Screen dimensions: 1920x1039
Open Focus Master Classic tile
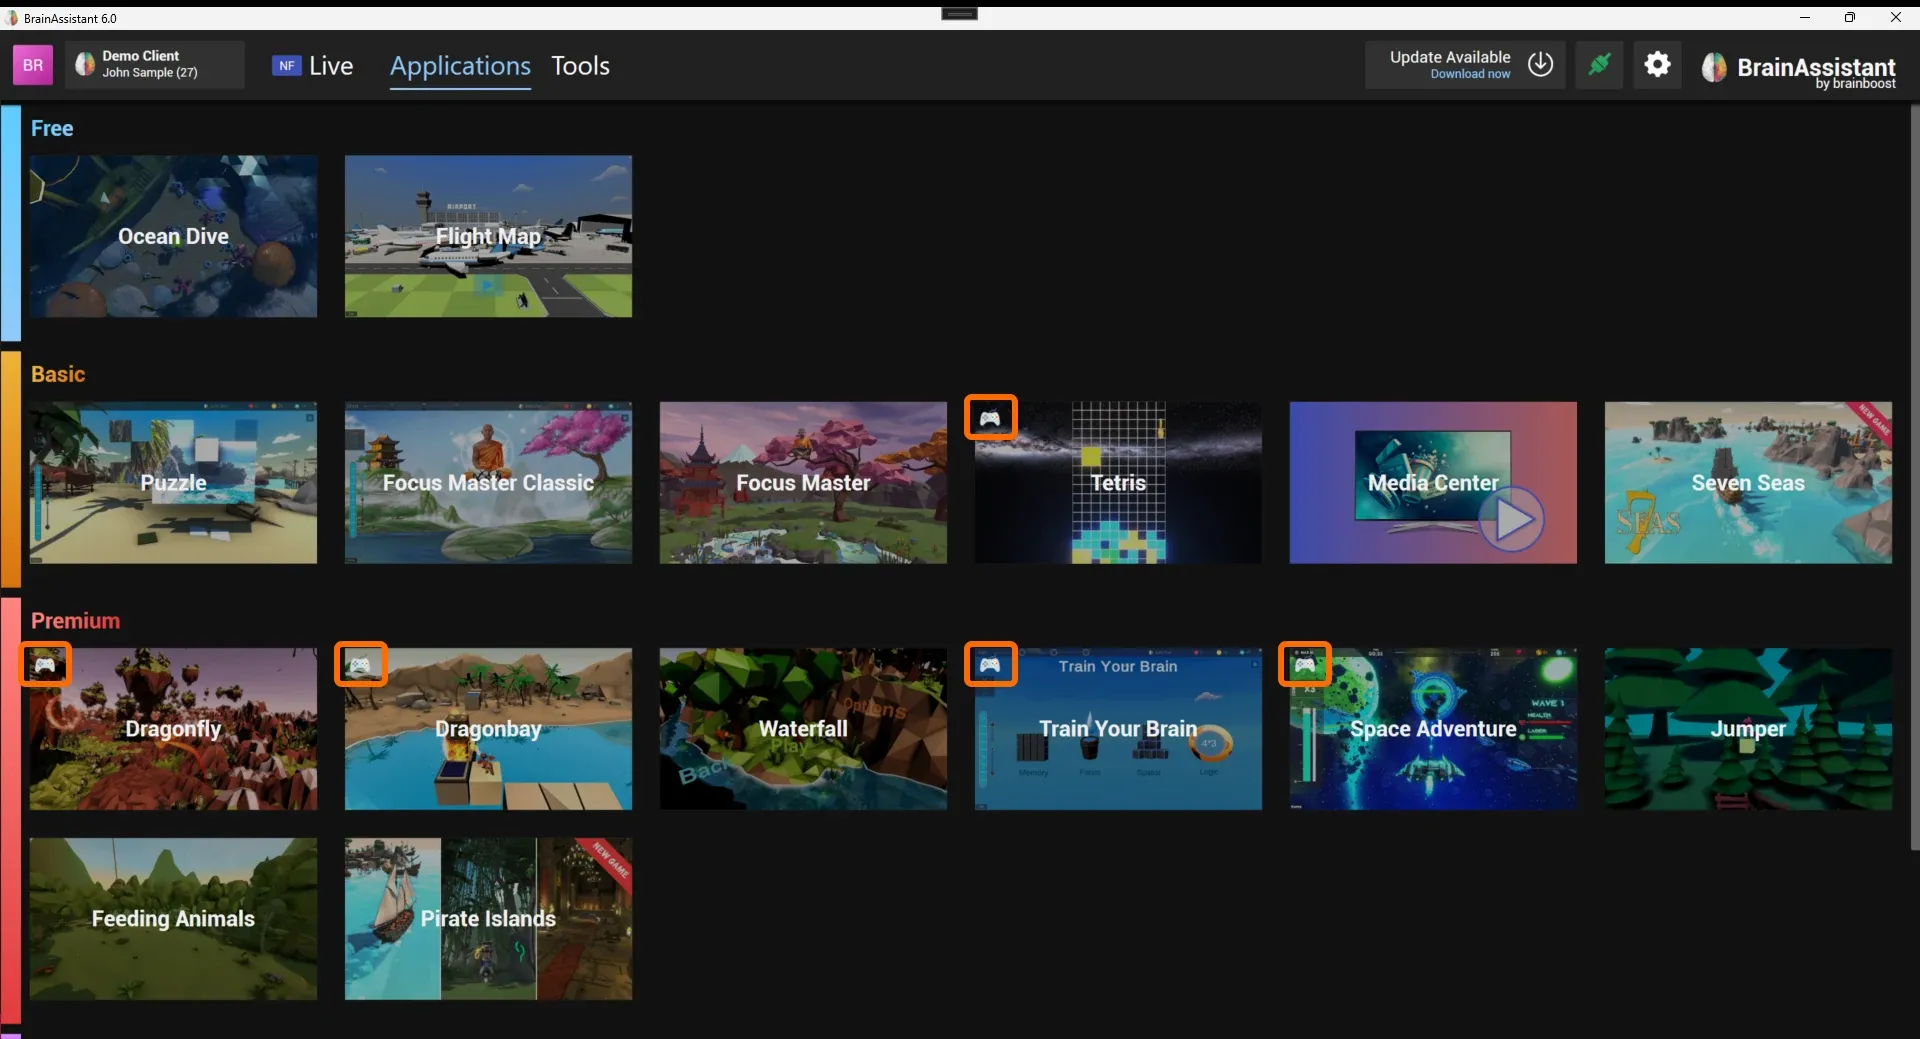coord(488,483)
